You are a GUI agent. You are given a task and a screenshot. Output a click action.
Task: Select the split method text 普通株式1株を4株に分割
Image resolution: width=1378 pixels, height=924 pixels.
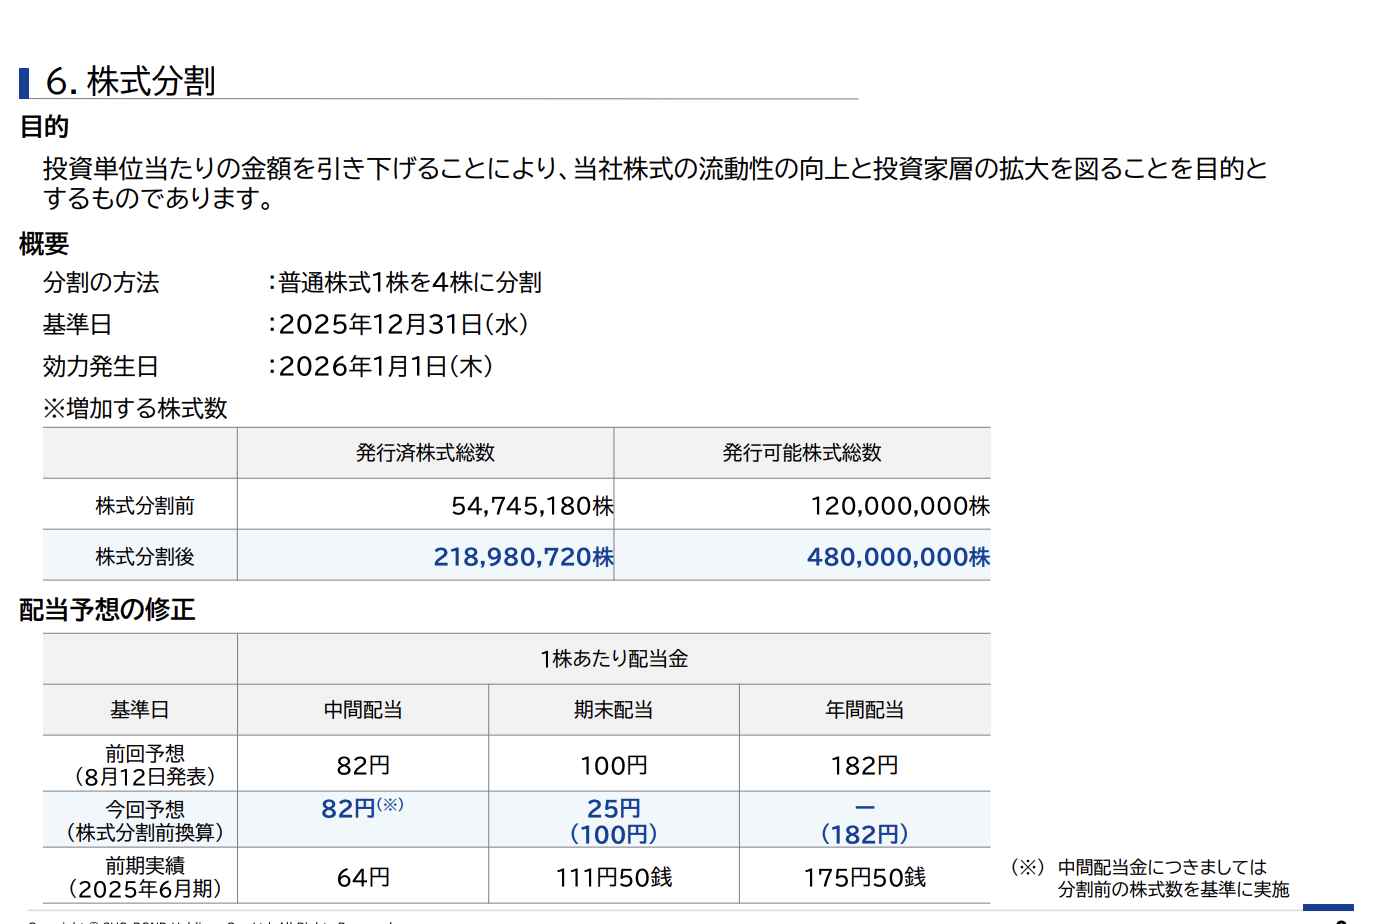pyautogui.click(x=409, y=283)
